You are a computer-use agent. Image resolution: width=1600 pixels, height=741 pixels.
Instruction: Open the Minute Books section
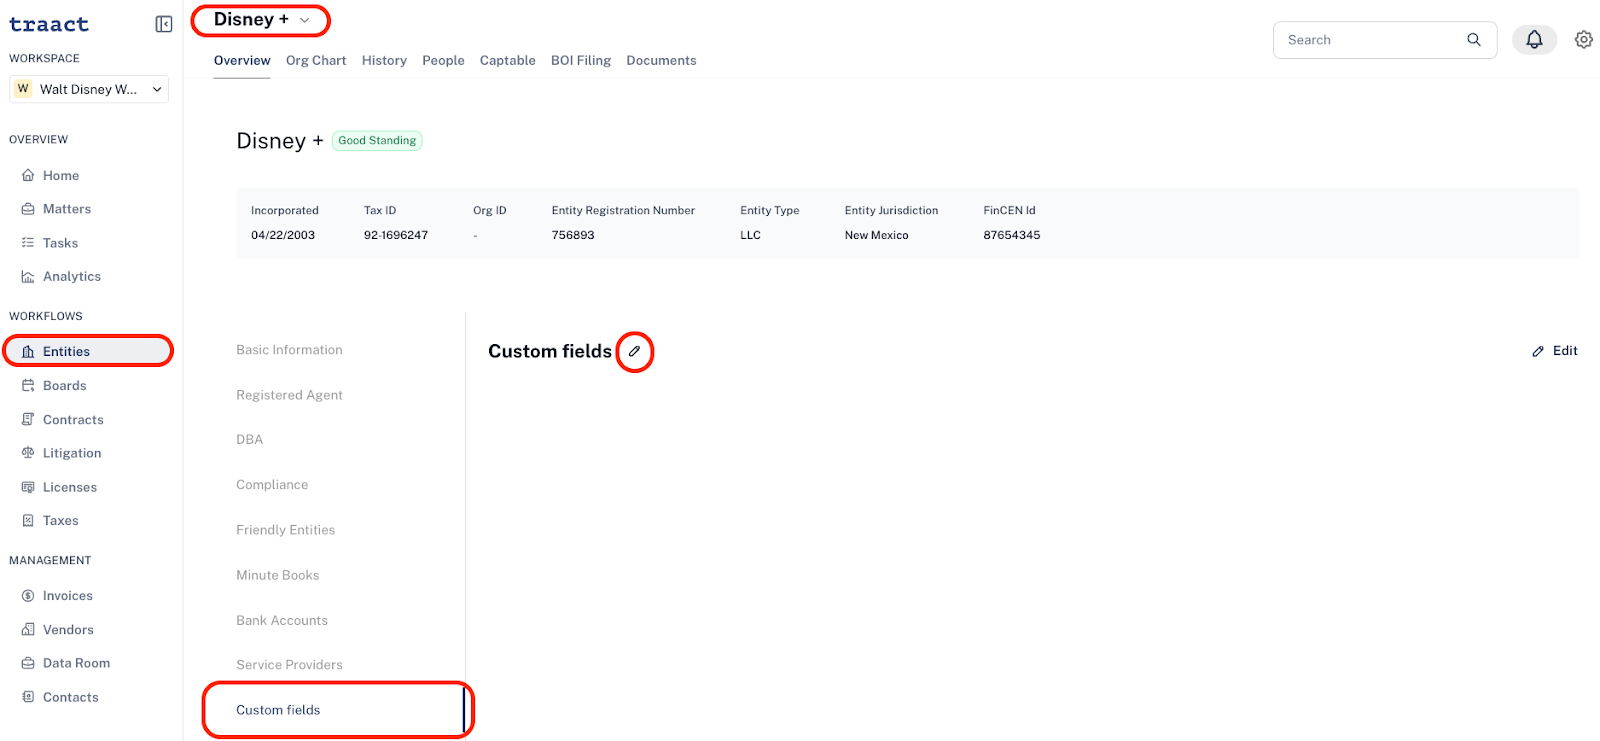[x=278, y=575]
